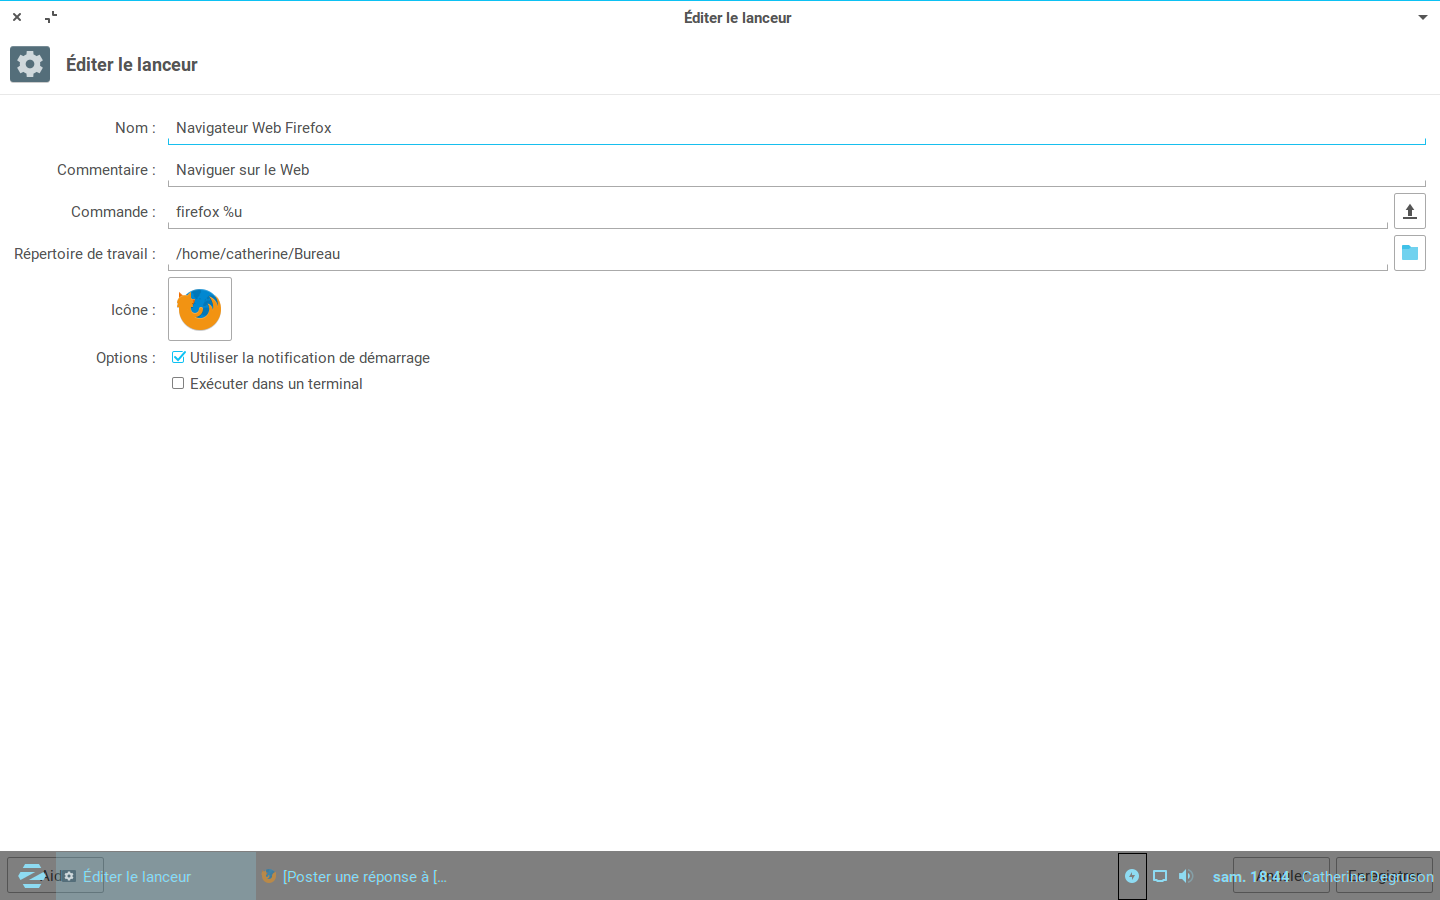Click the display icon in the system tray
The image size is (1440, 900).
[x=1160, y=876]
